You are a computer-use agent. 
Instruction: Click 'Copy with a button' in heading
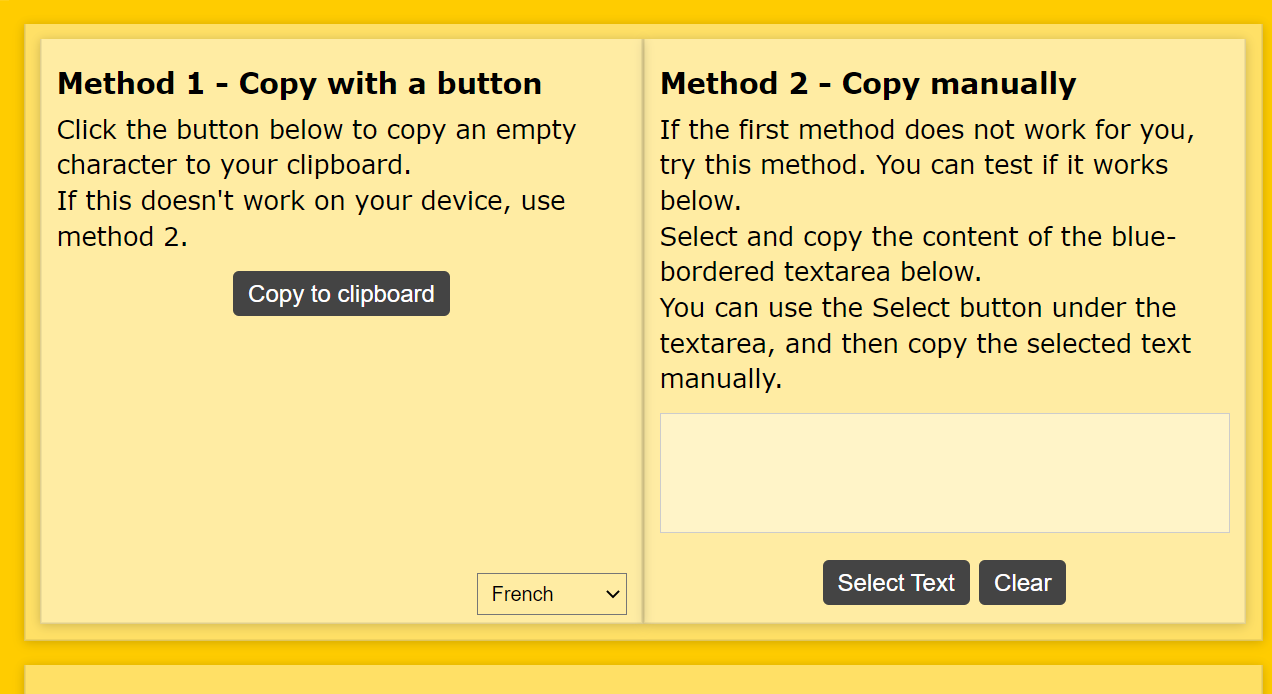point(390,83)
